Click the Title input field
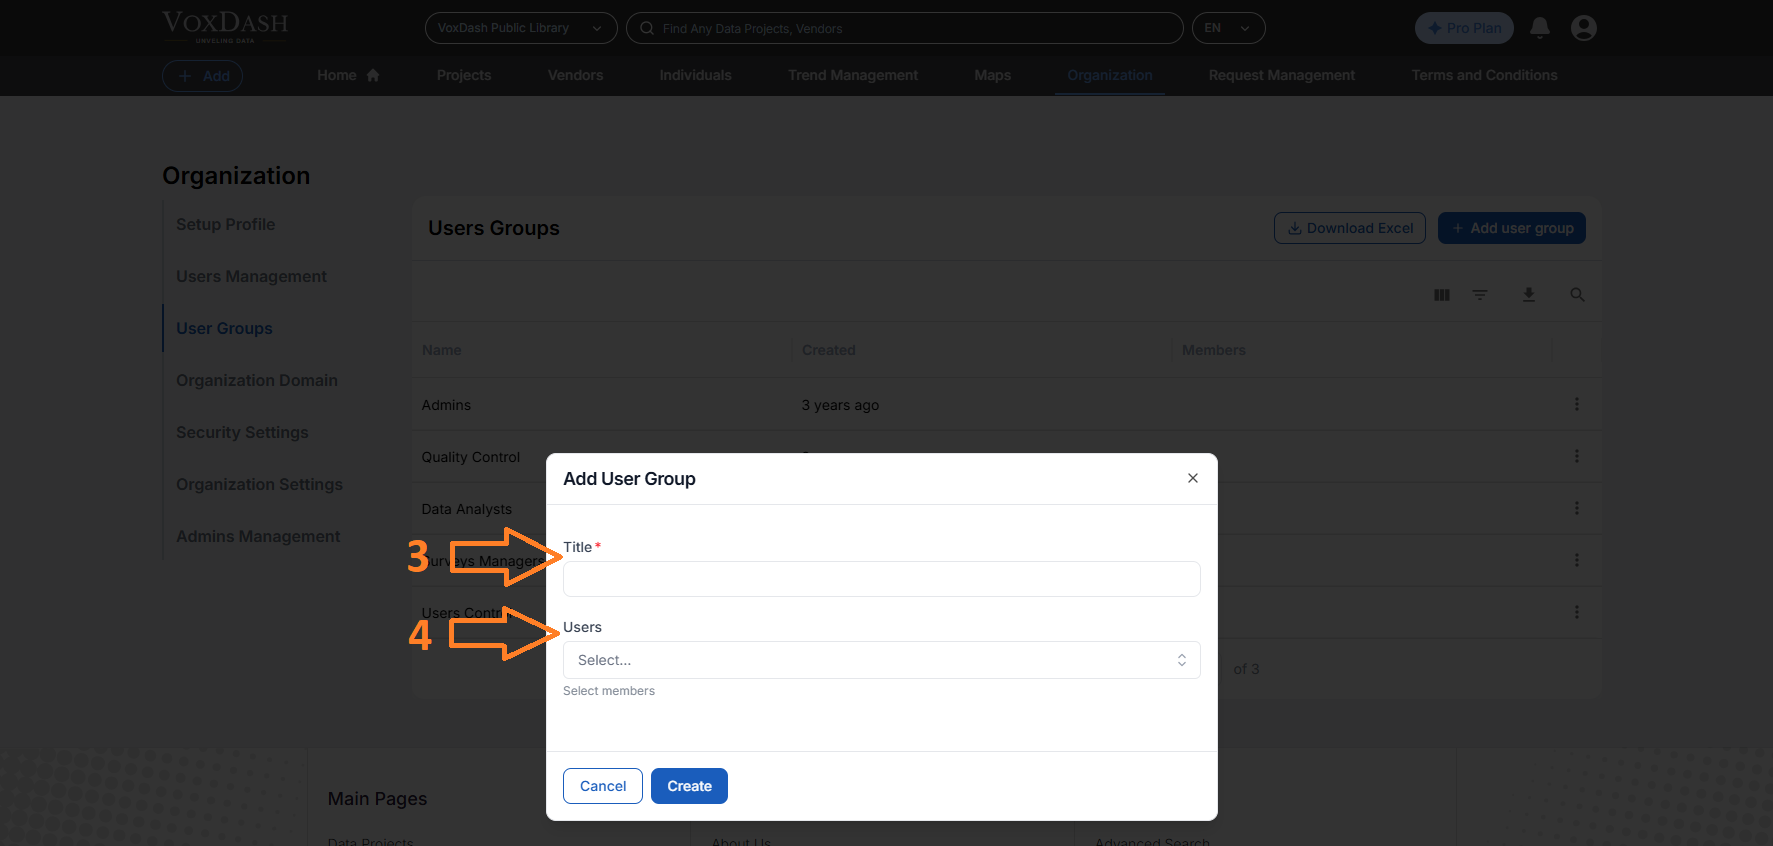The height and width of the screenshot is (846, 1773). point(881,579)
